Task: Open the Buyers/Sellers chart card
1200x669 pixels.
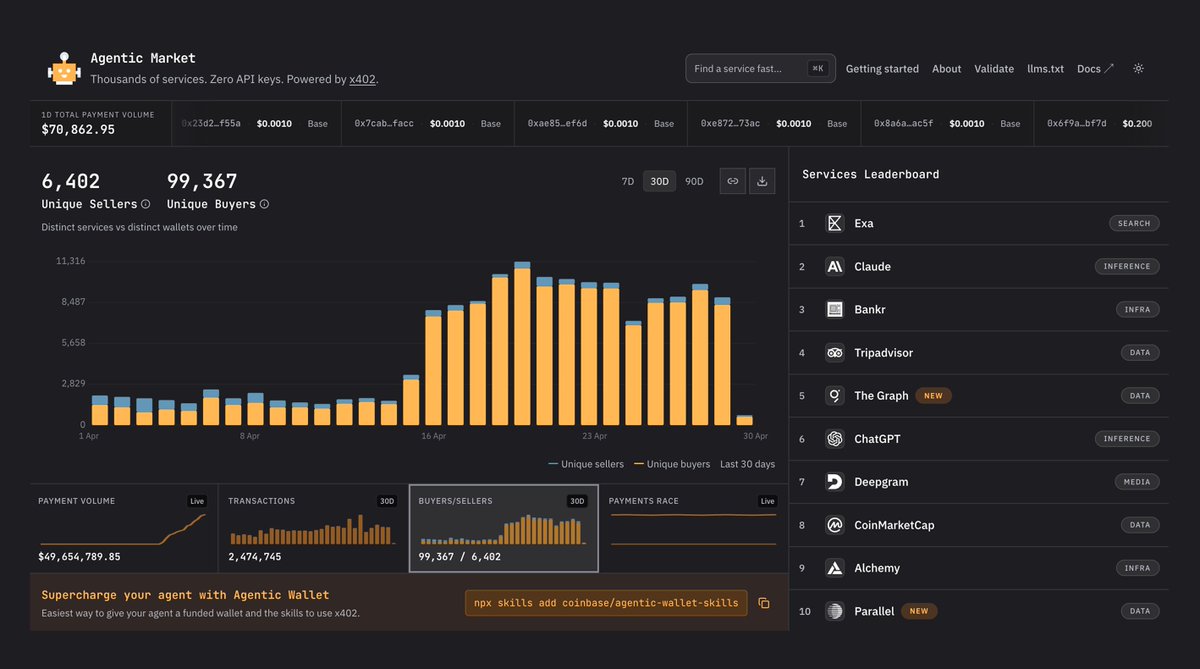Action: tap(504, 528)
